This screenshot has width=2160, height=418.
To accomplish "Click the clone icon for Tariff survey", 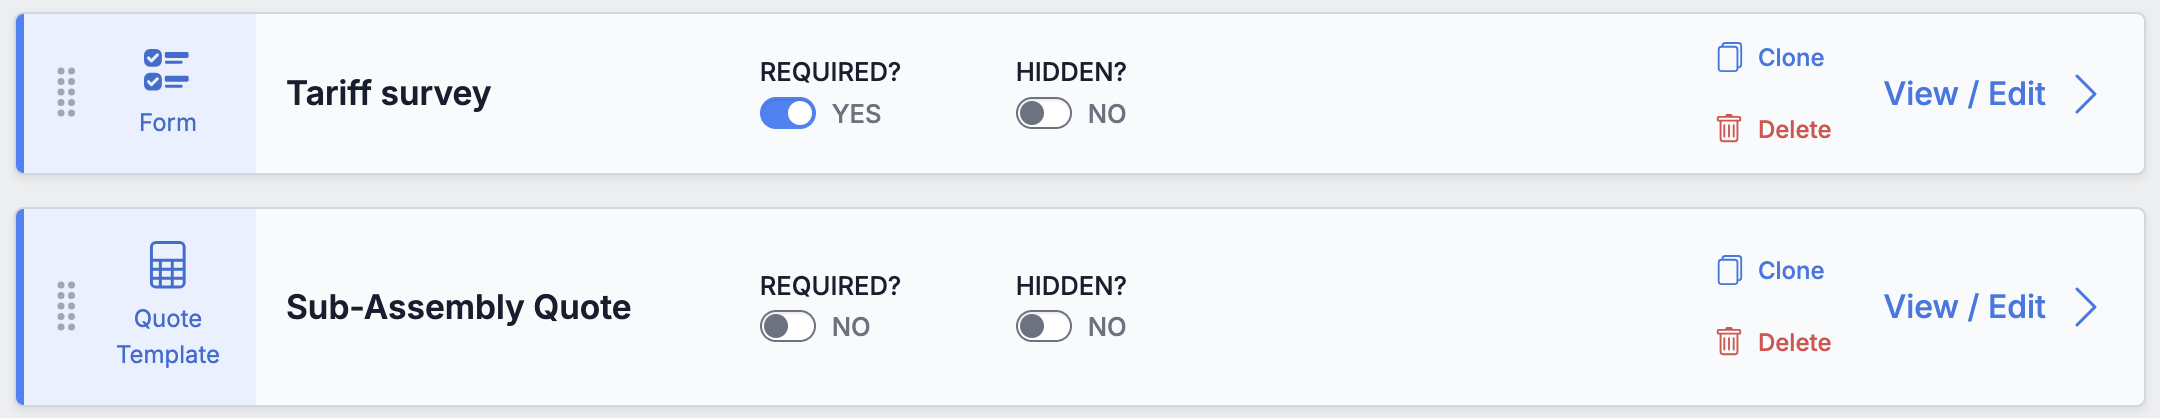I will 1729,58.
